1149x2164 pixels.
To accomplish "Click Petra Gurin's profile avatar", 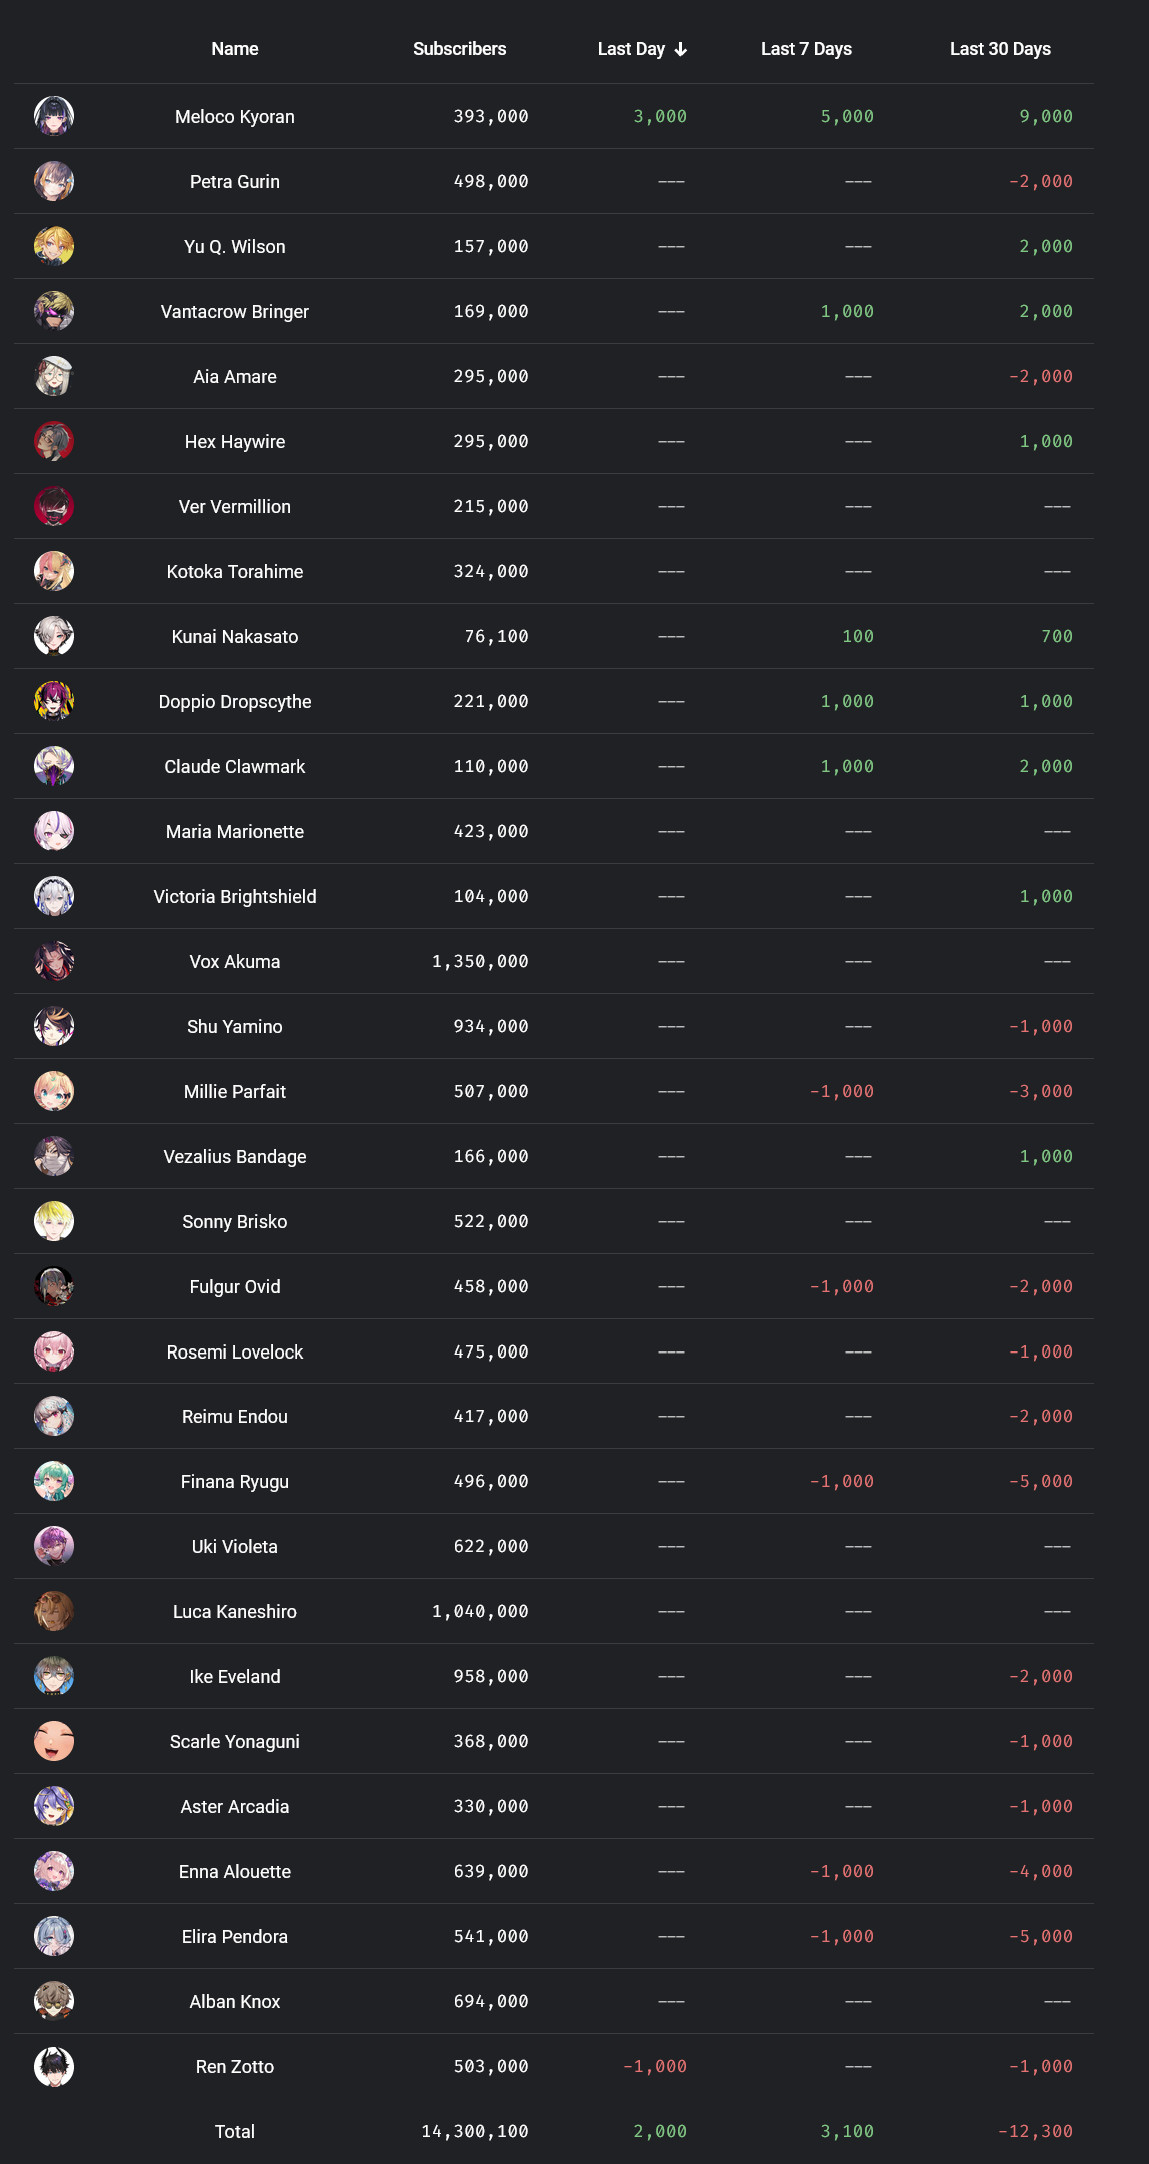I will (54, 181).
